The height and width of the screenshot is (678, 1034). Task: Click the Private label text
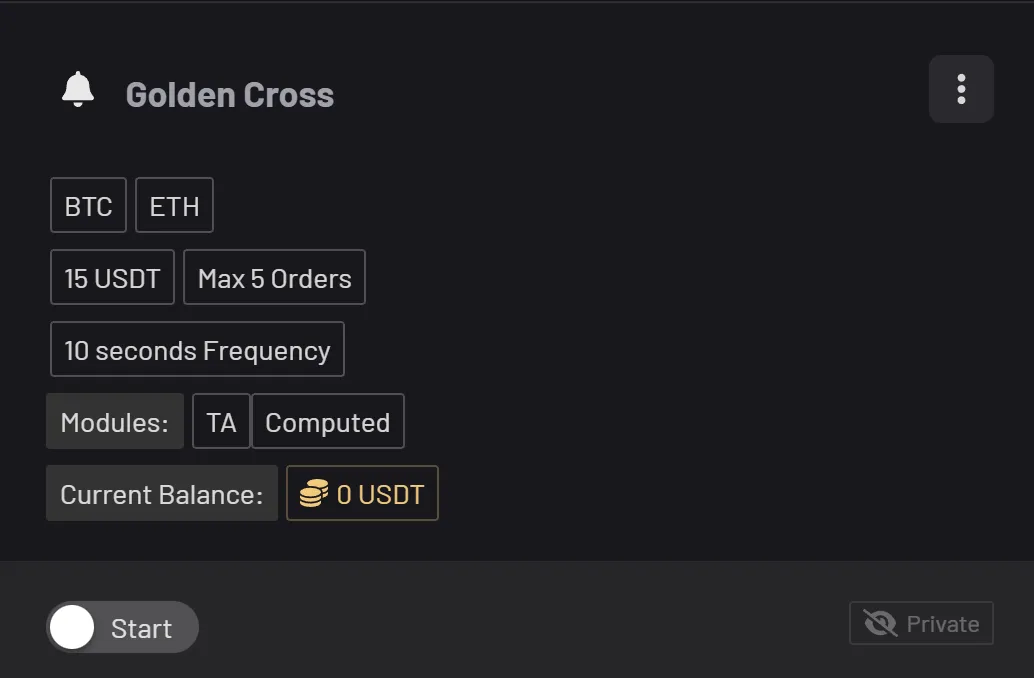943,624
